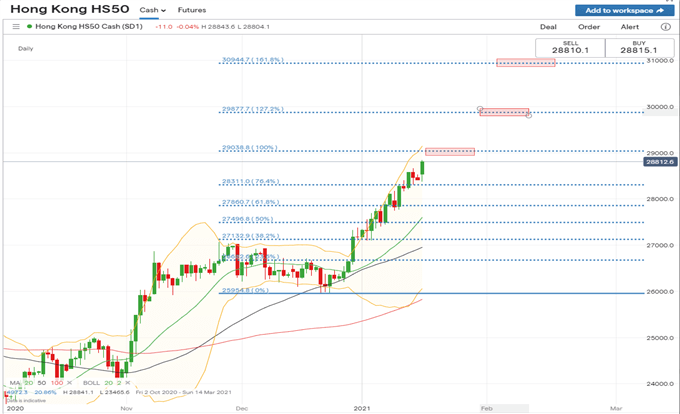Open the Daily timeframe selector
The image size is (680, 414).
tap(26, 49)
